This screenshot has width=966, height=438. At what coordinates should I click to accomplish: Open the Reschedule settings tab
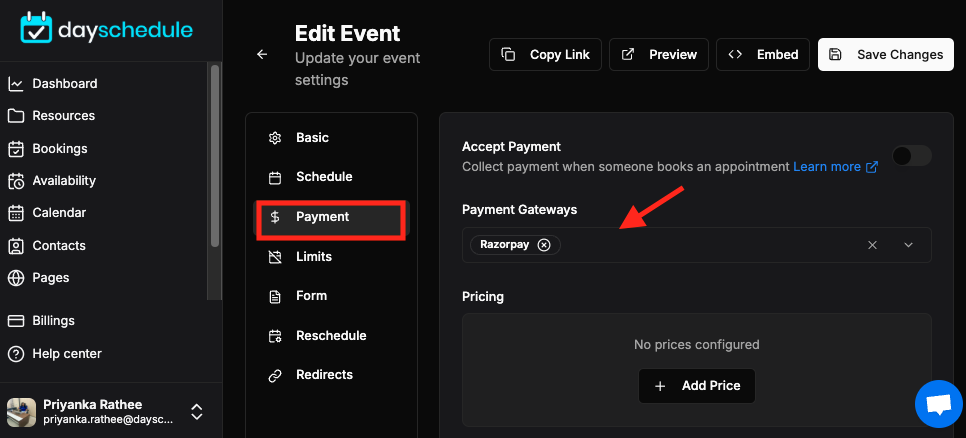pyautogui.click(x=331, y=336)
